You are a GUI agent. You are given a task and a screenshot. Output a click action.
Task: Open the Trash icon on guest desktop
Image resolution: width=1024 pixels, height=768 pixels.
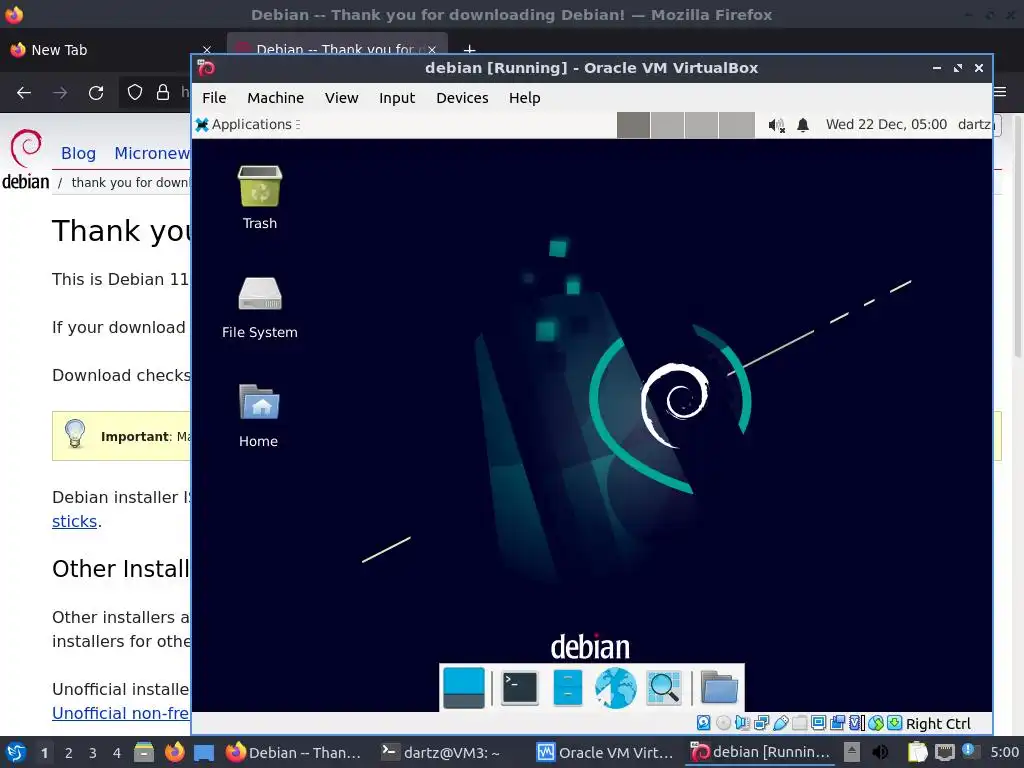[x=259, y=197]
